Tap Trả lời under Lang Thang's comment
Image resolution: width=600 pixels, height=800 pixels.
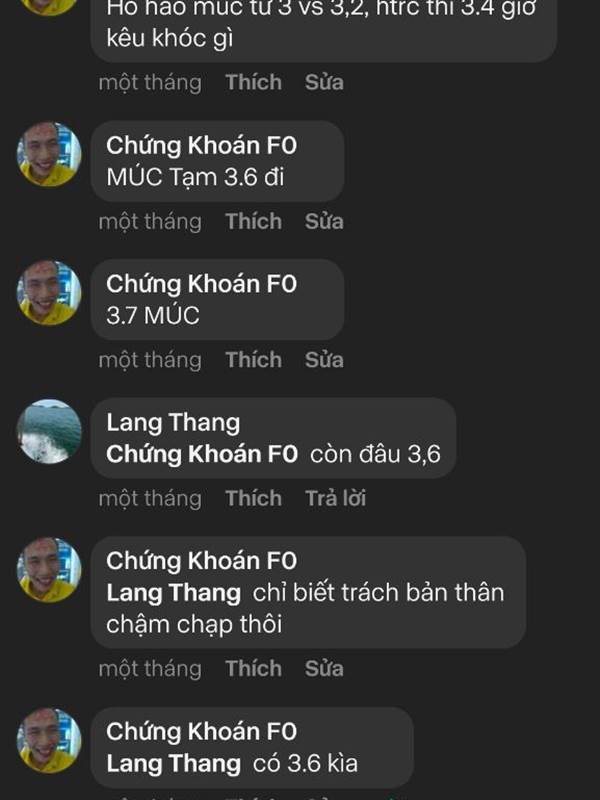(335, 498)
